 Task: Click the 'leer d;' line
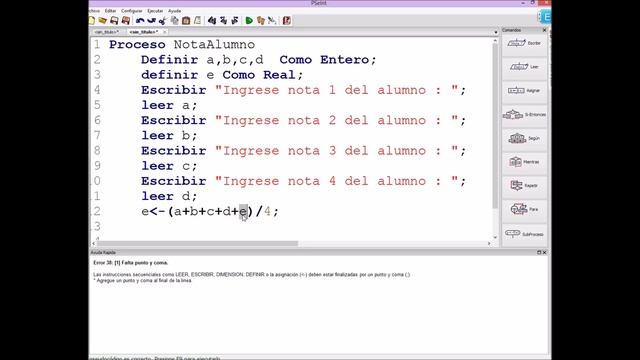tap(169, 196)
